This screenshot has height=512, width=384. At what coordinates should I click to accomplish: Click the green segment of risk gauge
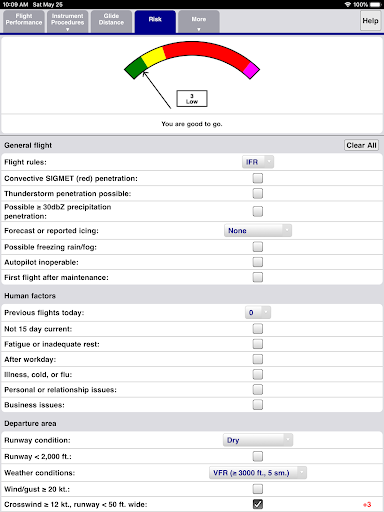coord(136,68)
